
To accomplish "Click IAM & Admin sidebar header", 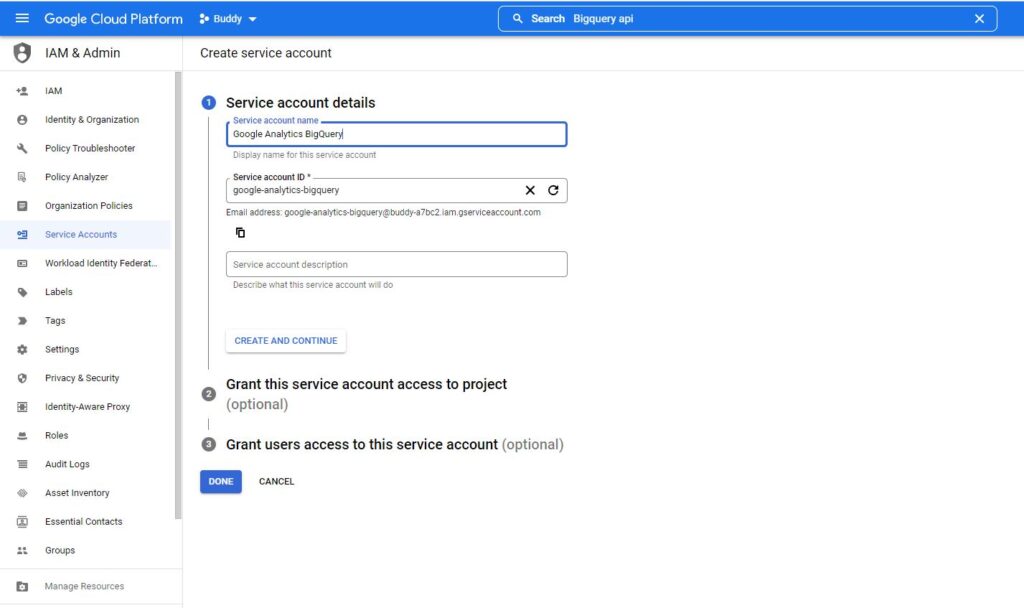I will pyautogui.click(x=82, y=53).
